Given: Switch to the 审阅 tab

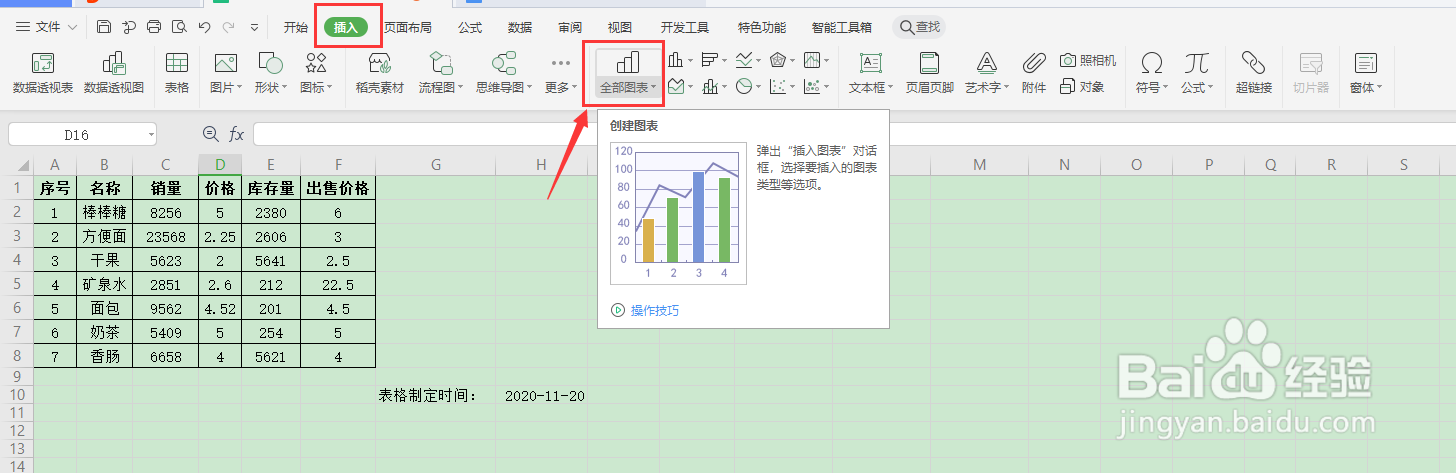Looking at the screenshot, I should coord(570,28).
